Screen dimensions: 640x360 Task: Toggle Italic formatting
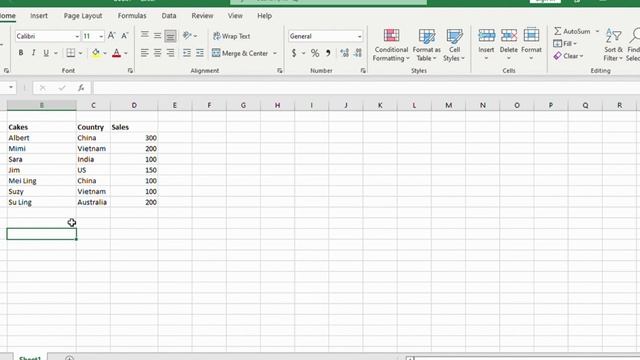tap(33, 53)
